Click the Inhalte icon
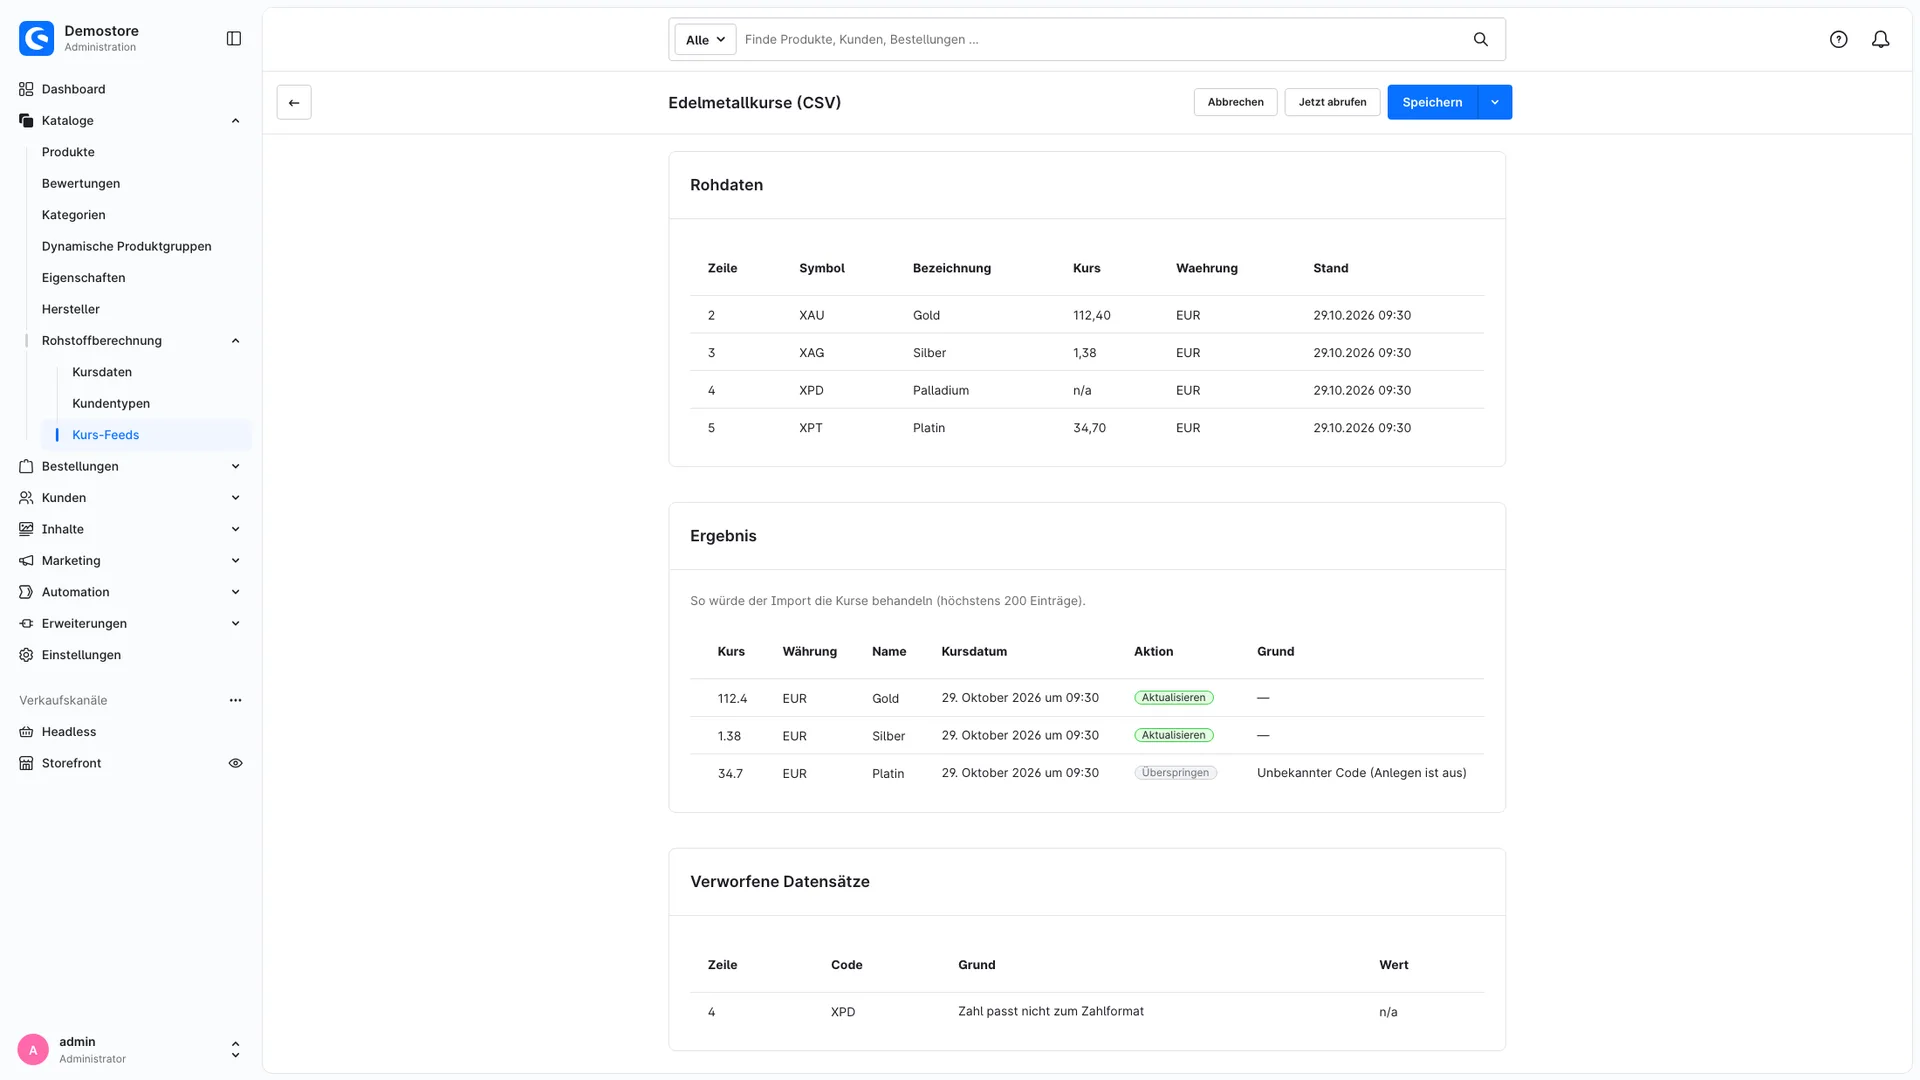 (x=26, y=530)
